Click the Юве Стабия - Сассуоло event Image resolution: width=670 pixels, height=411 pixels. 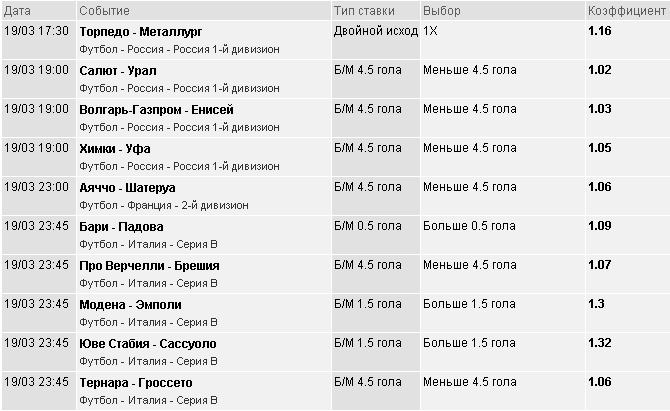pyautogui.click(x=147, y=343)
